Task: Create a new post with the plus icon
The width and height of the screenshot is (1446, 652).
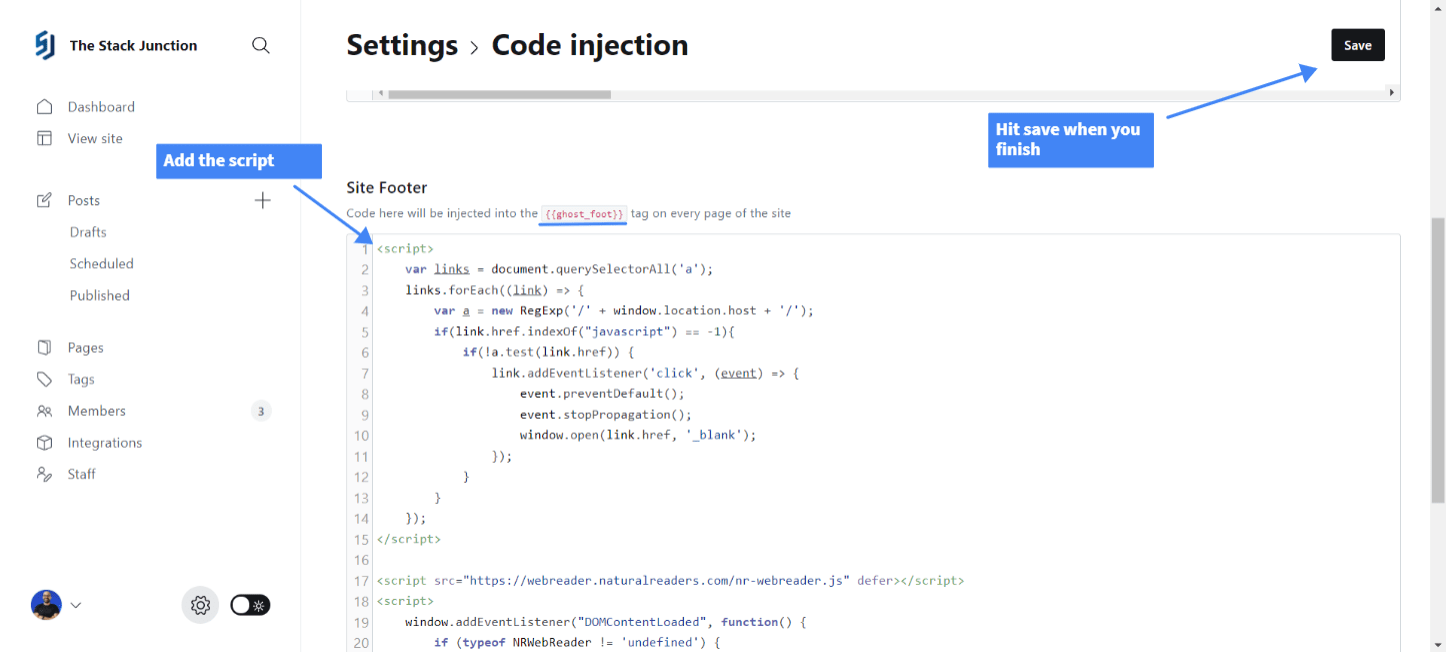Action: tap(262, 200)
